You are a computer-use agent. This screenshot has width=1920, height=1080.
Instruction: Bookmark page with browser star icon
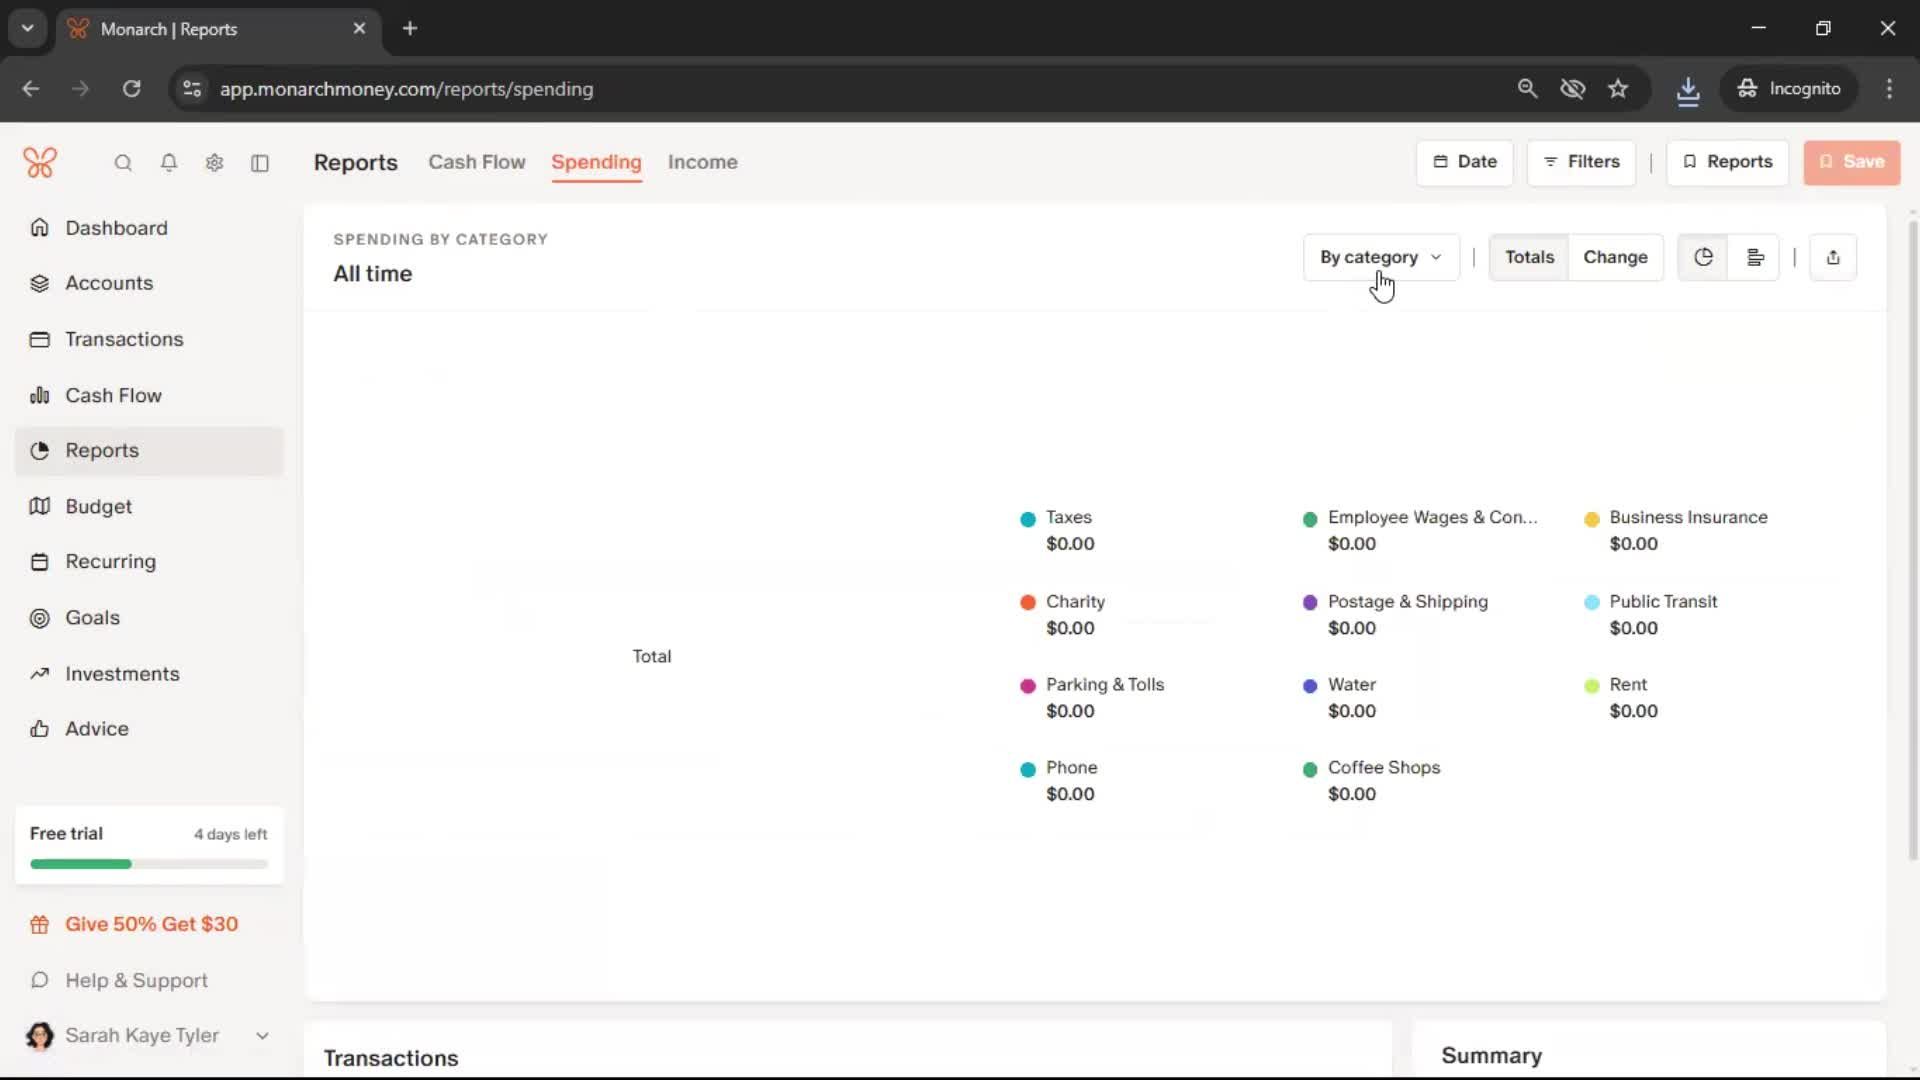[1618, 89]
